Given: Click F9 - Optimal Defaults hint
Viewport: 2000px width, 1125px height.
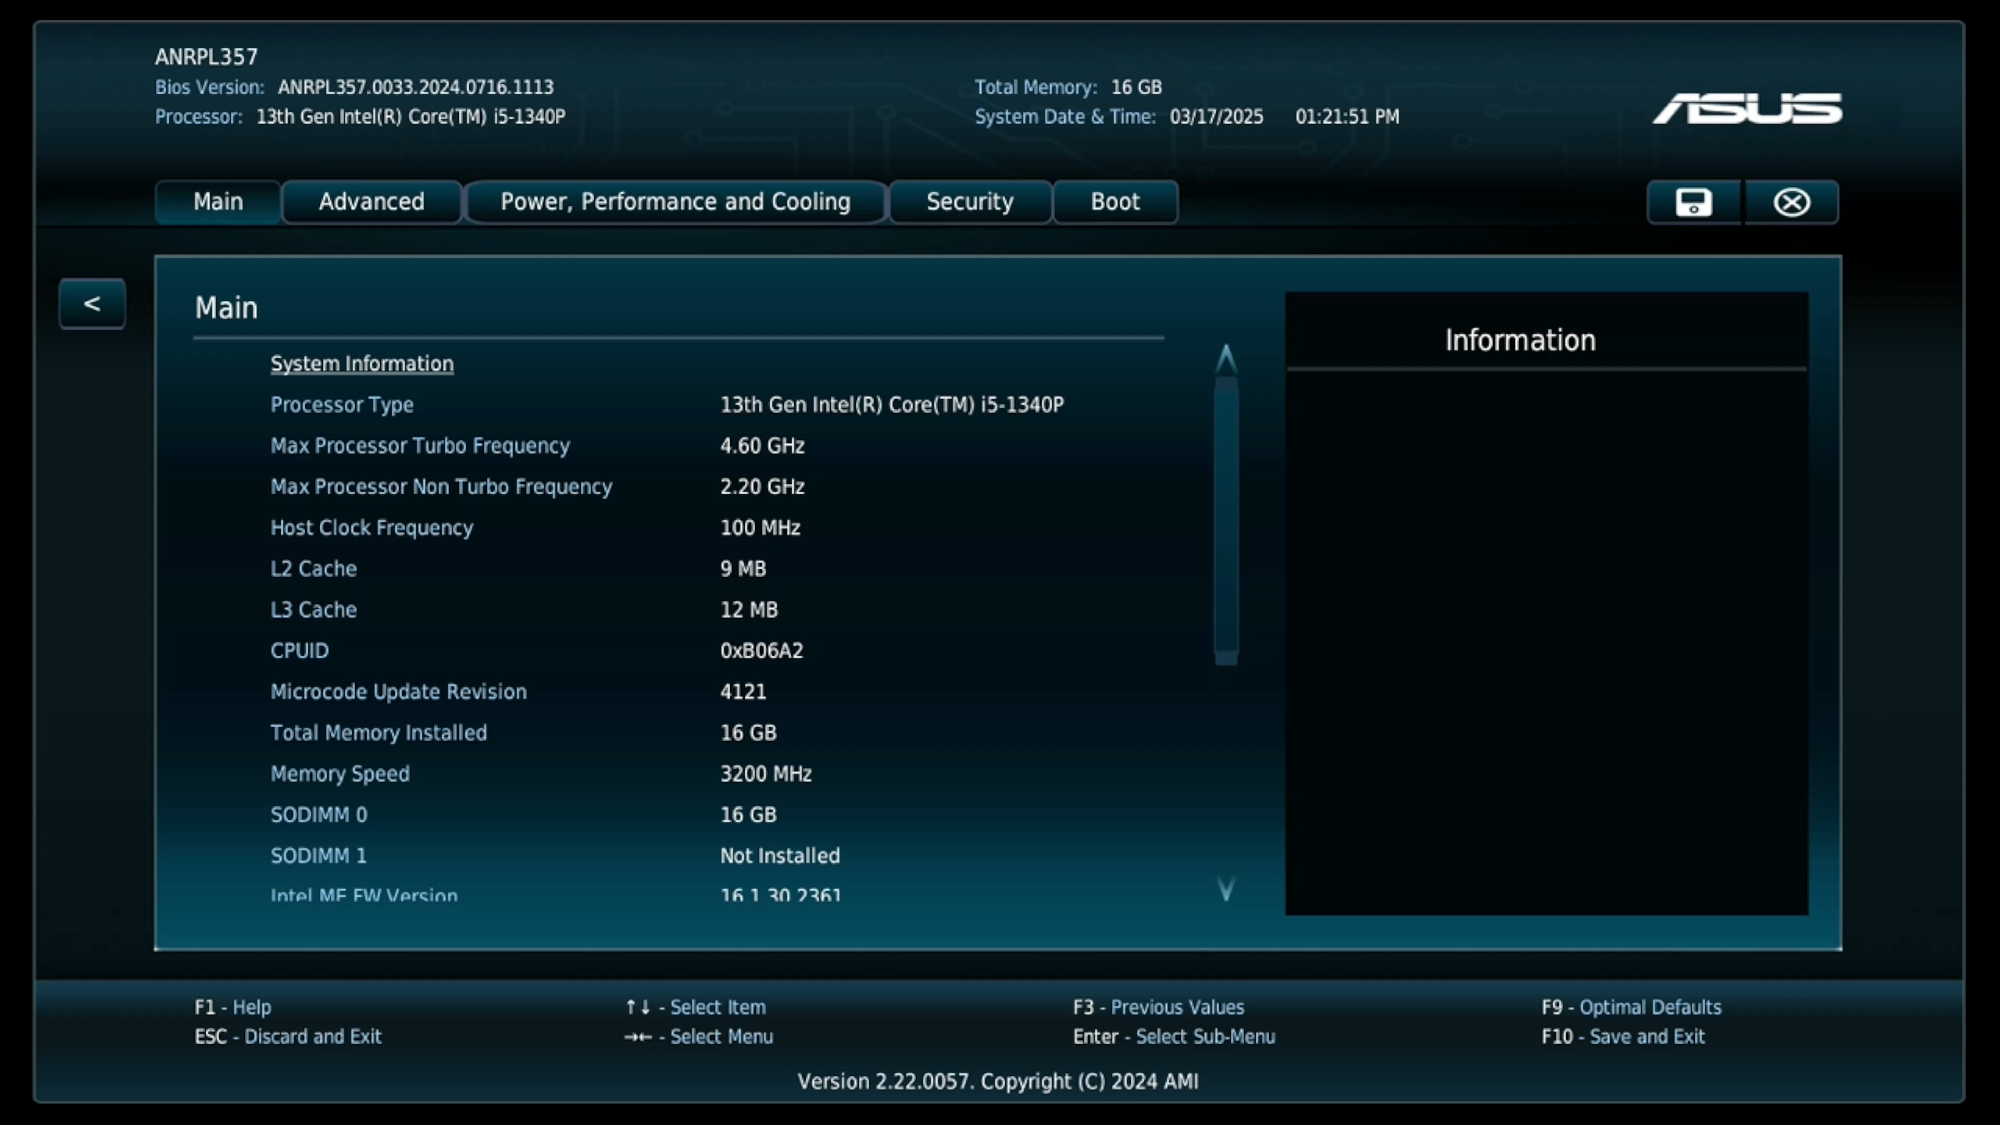Looking at the screenshot, I should coord(1632,1008).
